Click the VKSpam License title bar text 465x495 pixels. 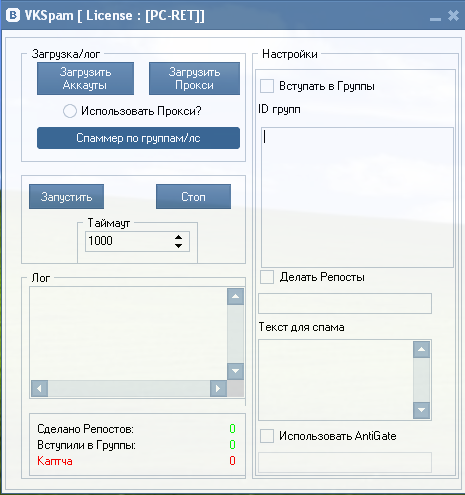115,16
